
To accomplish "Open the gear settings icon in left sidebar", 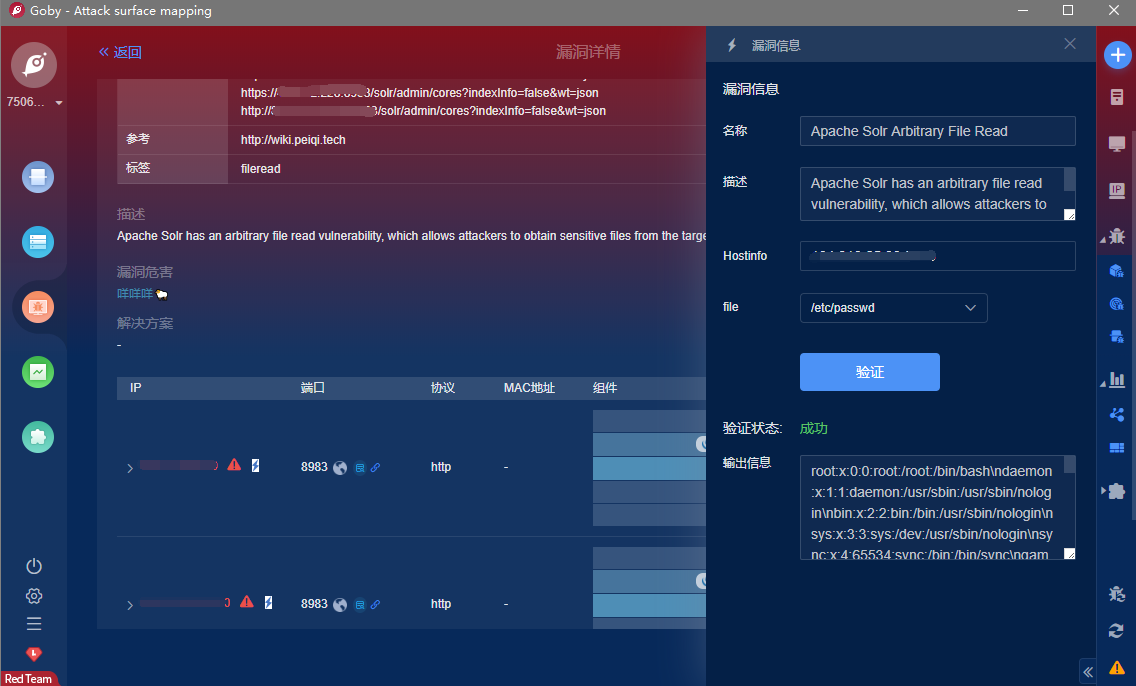I will pos(34,596).
